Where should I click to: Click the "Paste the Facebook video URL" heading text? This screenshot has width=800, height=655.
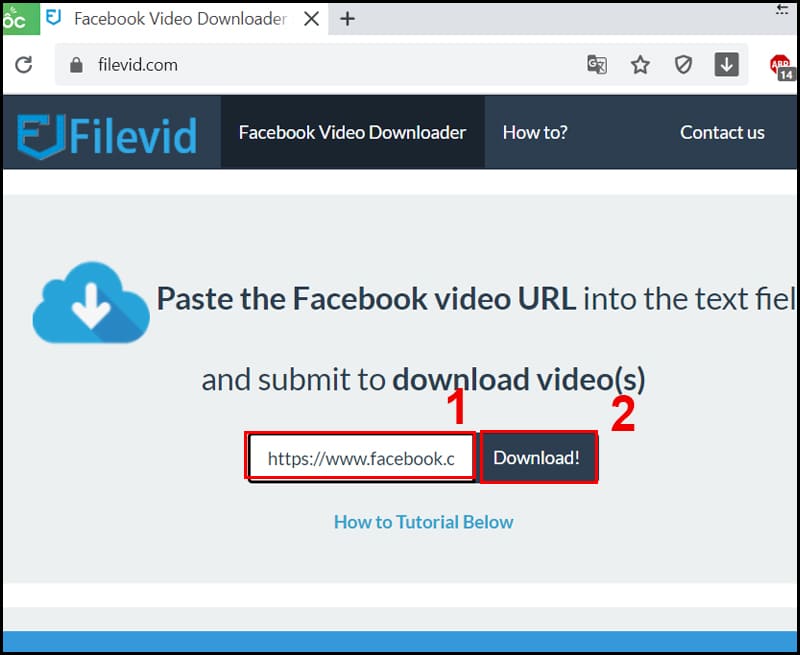click(366, 299)
